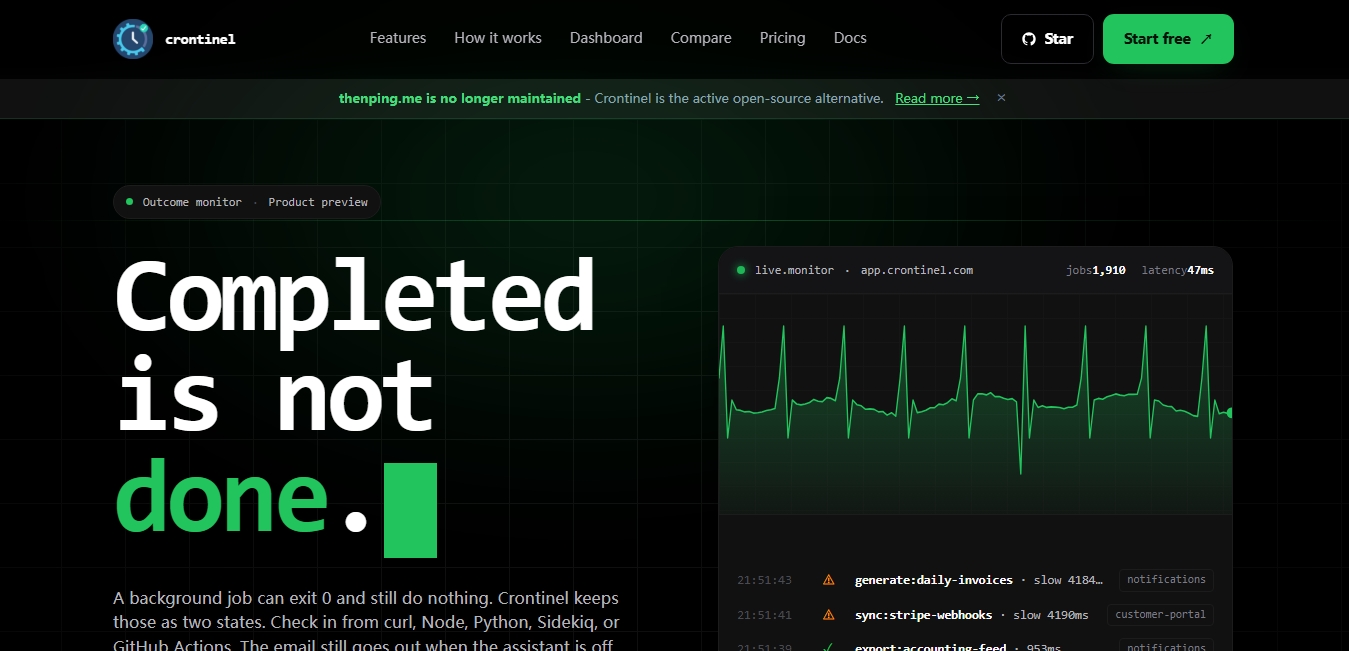Click the customer-portal tag
The image size is (1349, 651).
click(1160, 614)
